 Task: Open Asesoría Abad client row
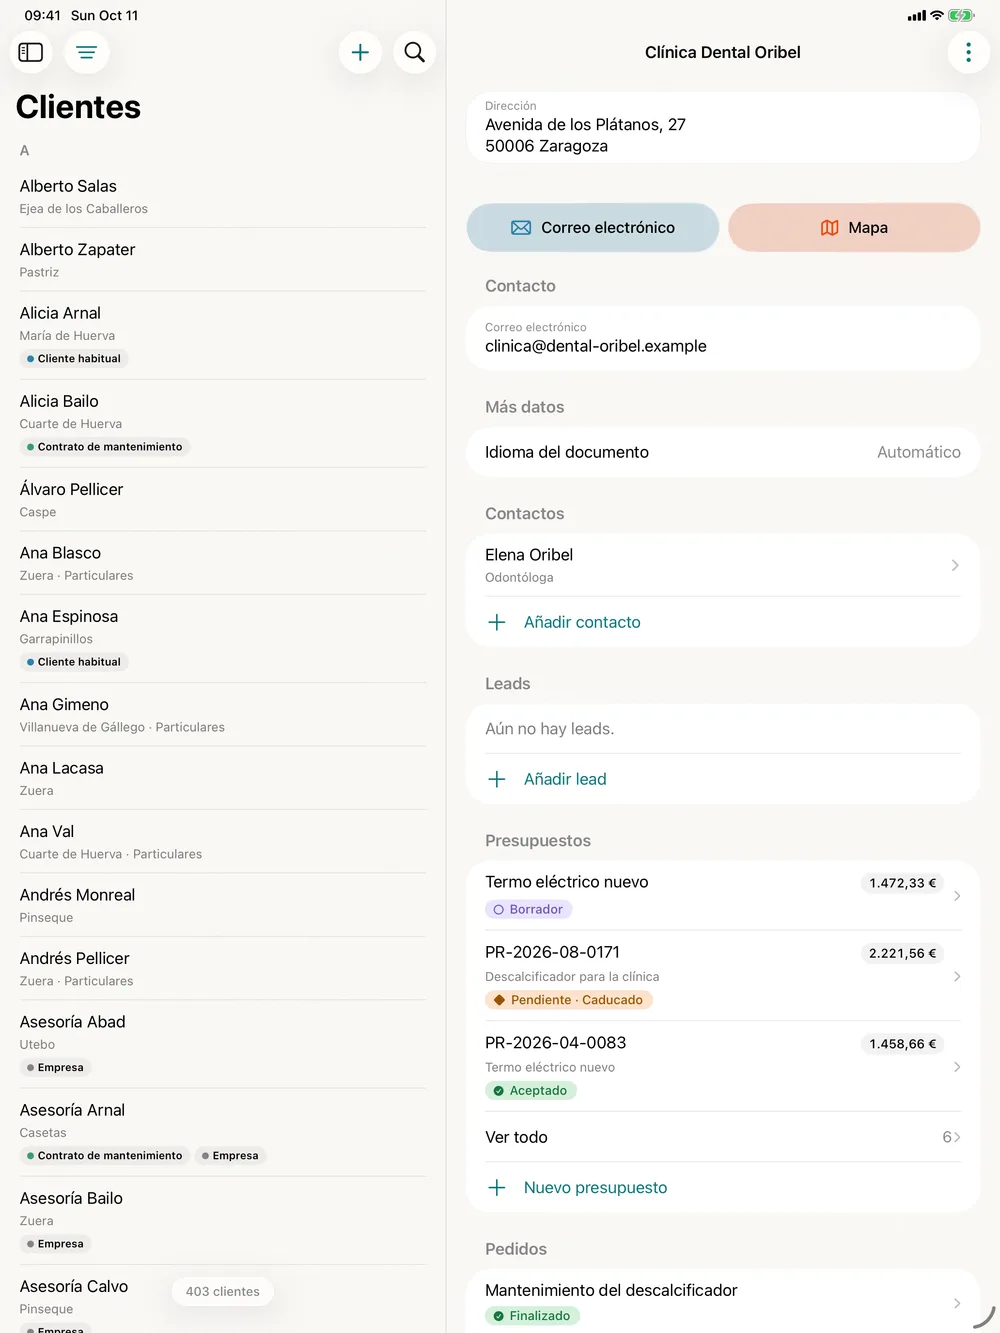pyautogui.click(x=223, y=1044)
